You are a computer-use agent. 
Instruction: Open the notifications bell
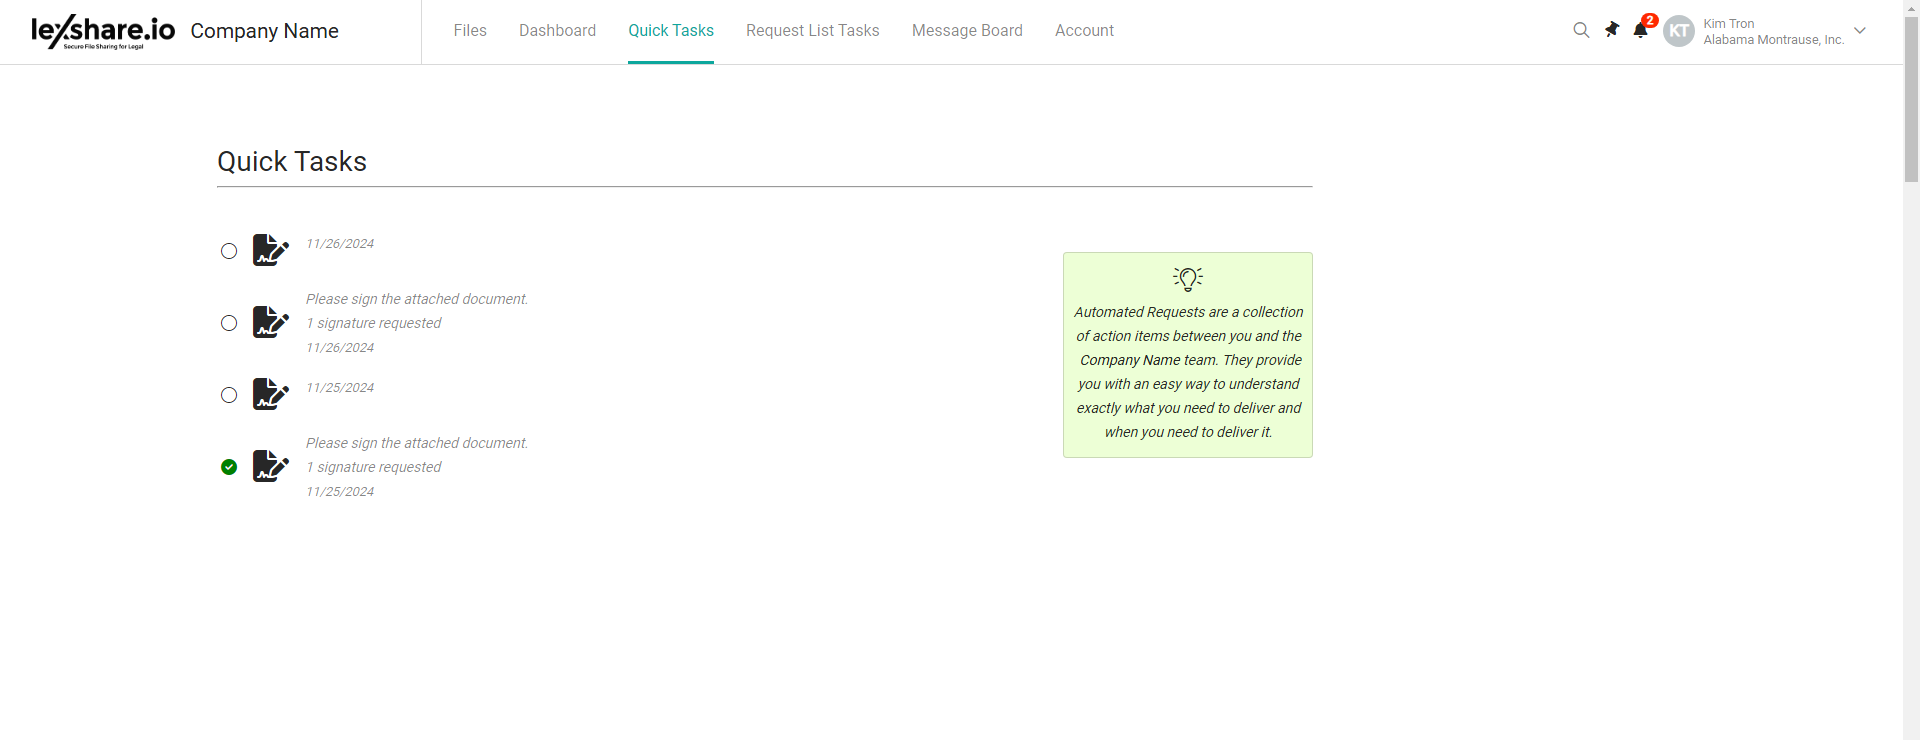[x=1640, y=30]
